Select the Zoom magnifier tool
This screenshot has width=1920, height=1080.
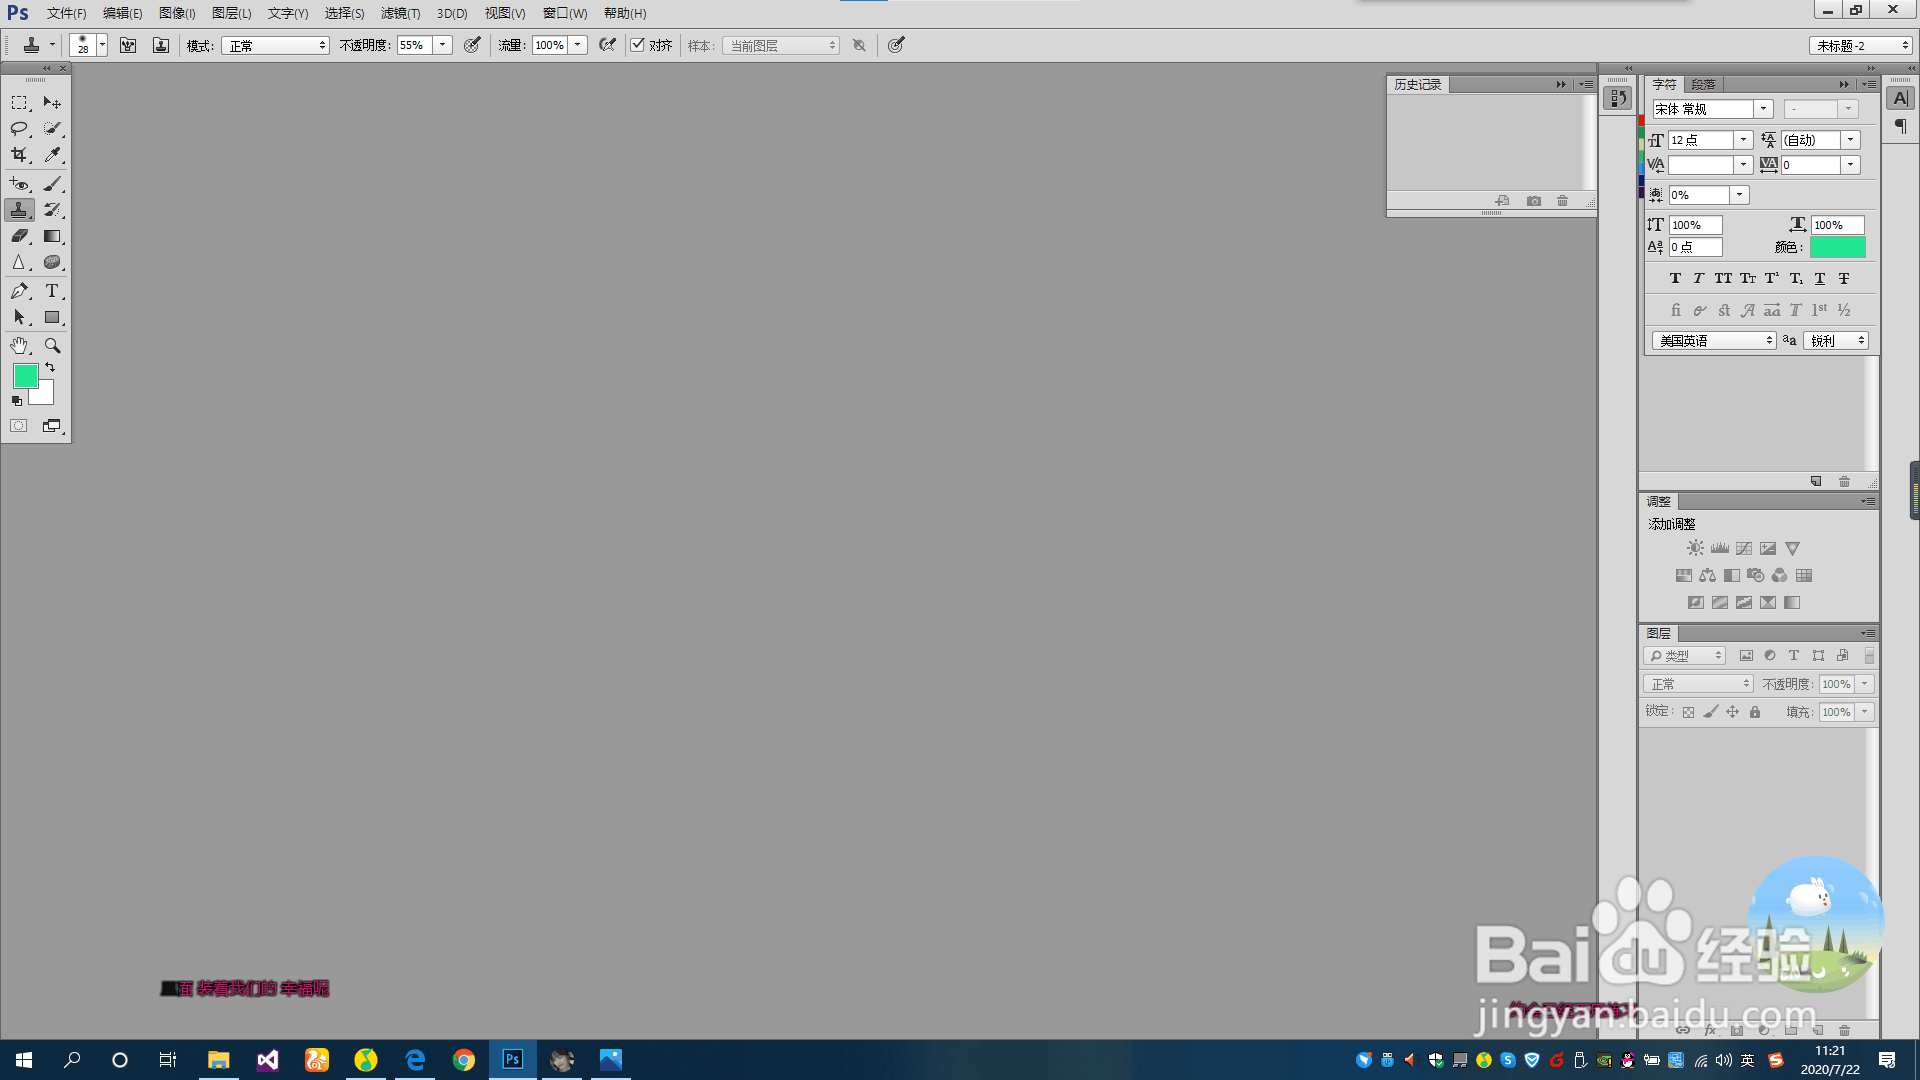(x=52, y=346)
